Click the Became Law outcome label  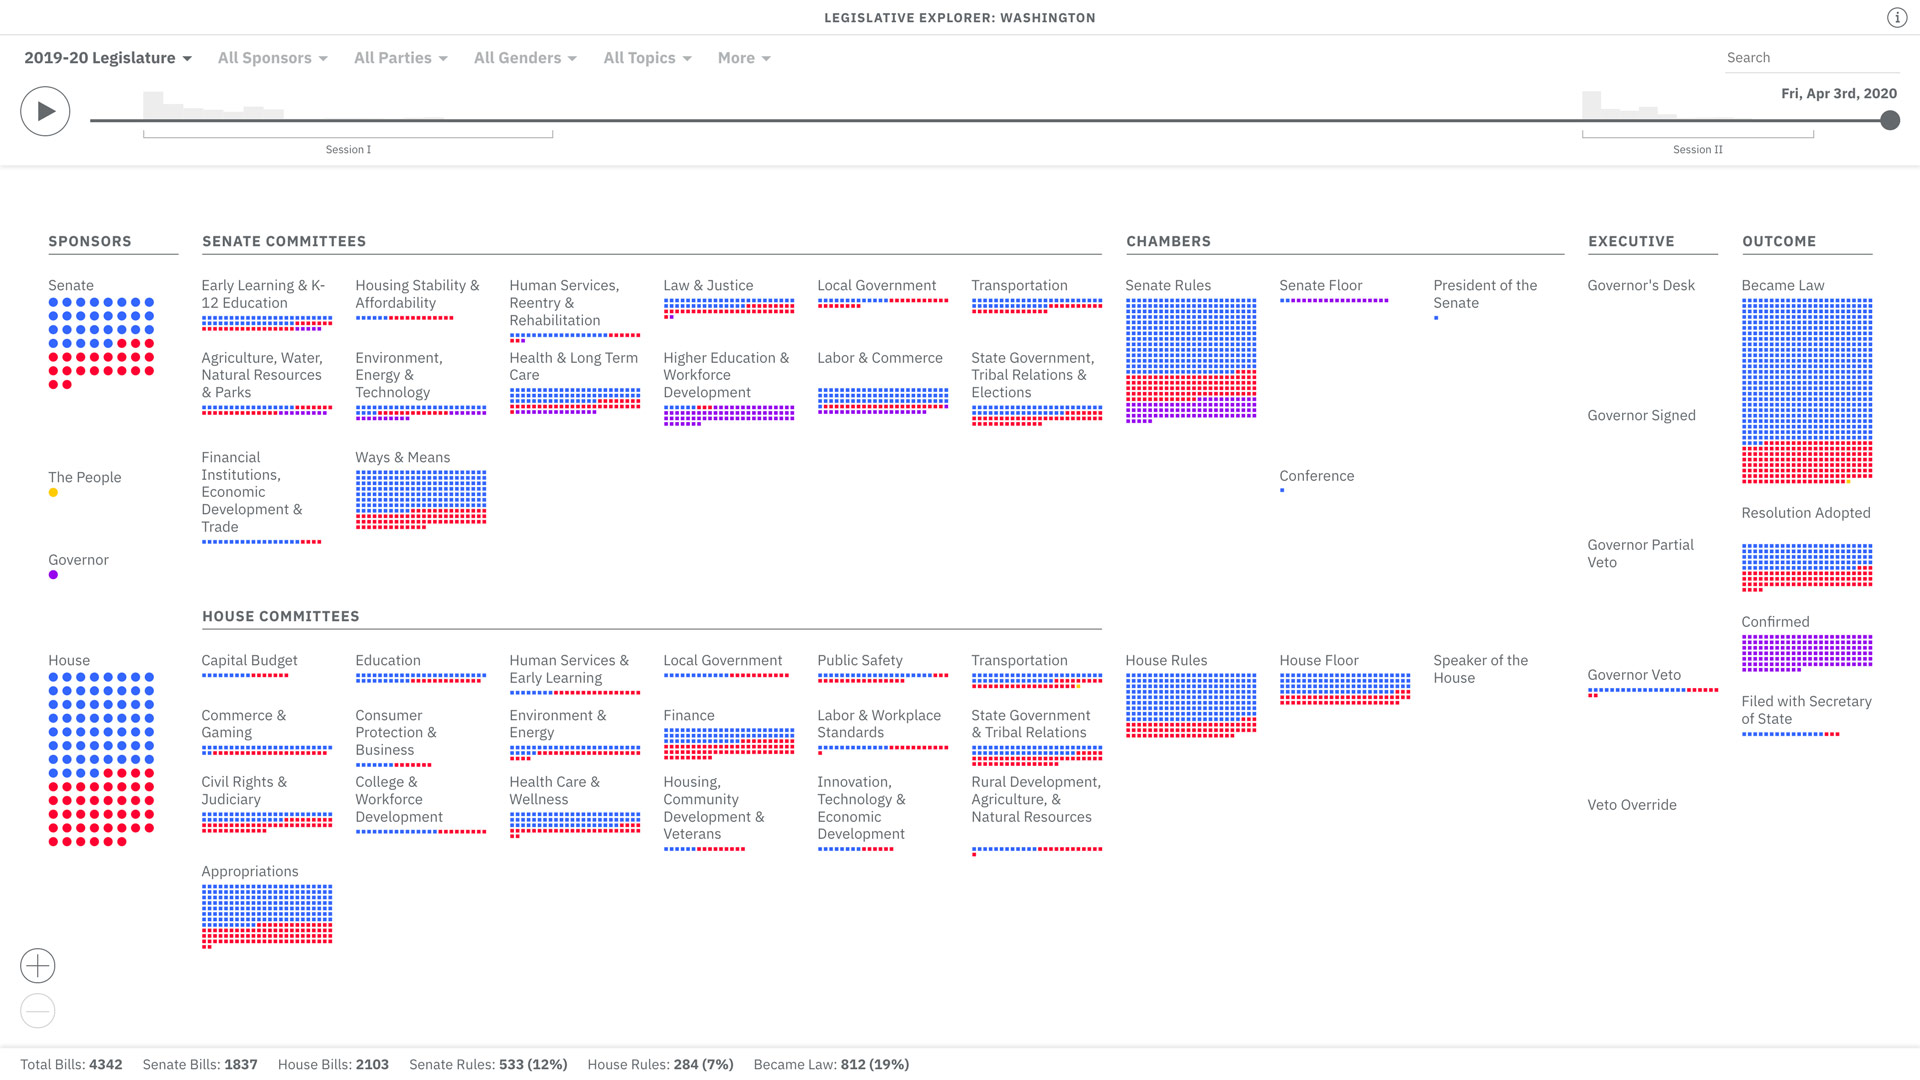1783,286
